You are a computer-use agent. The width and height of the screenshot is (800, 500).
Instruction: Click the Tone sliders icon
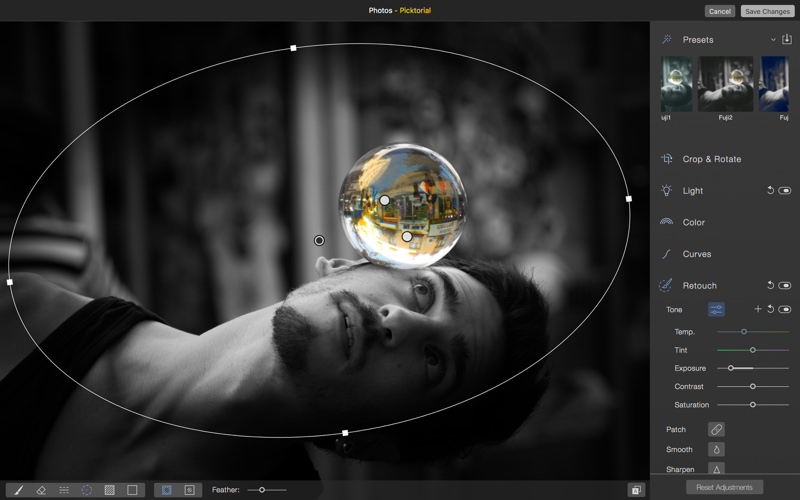(716, 310)
